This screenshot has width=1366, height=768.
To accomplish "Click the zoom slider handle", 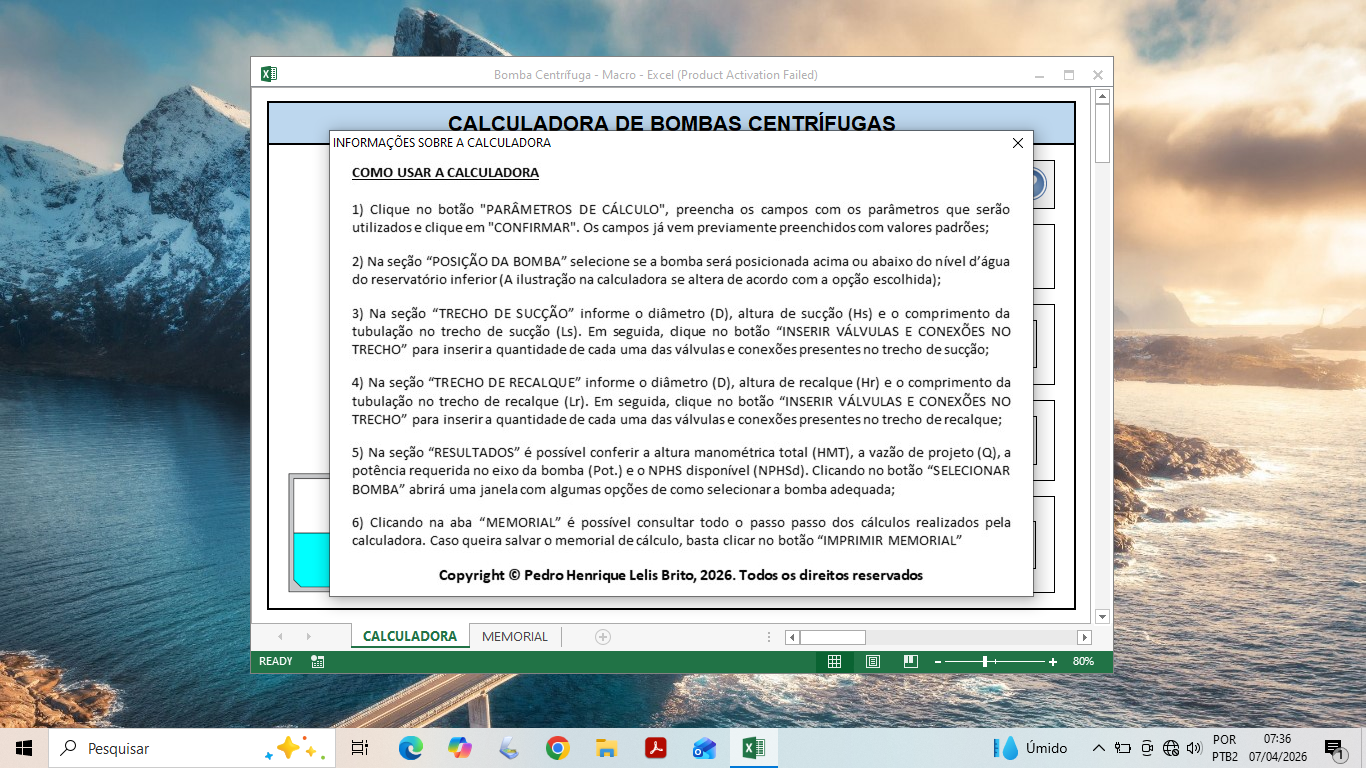I will point(985,661).
